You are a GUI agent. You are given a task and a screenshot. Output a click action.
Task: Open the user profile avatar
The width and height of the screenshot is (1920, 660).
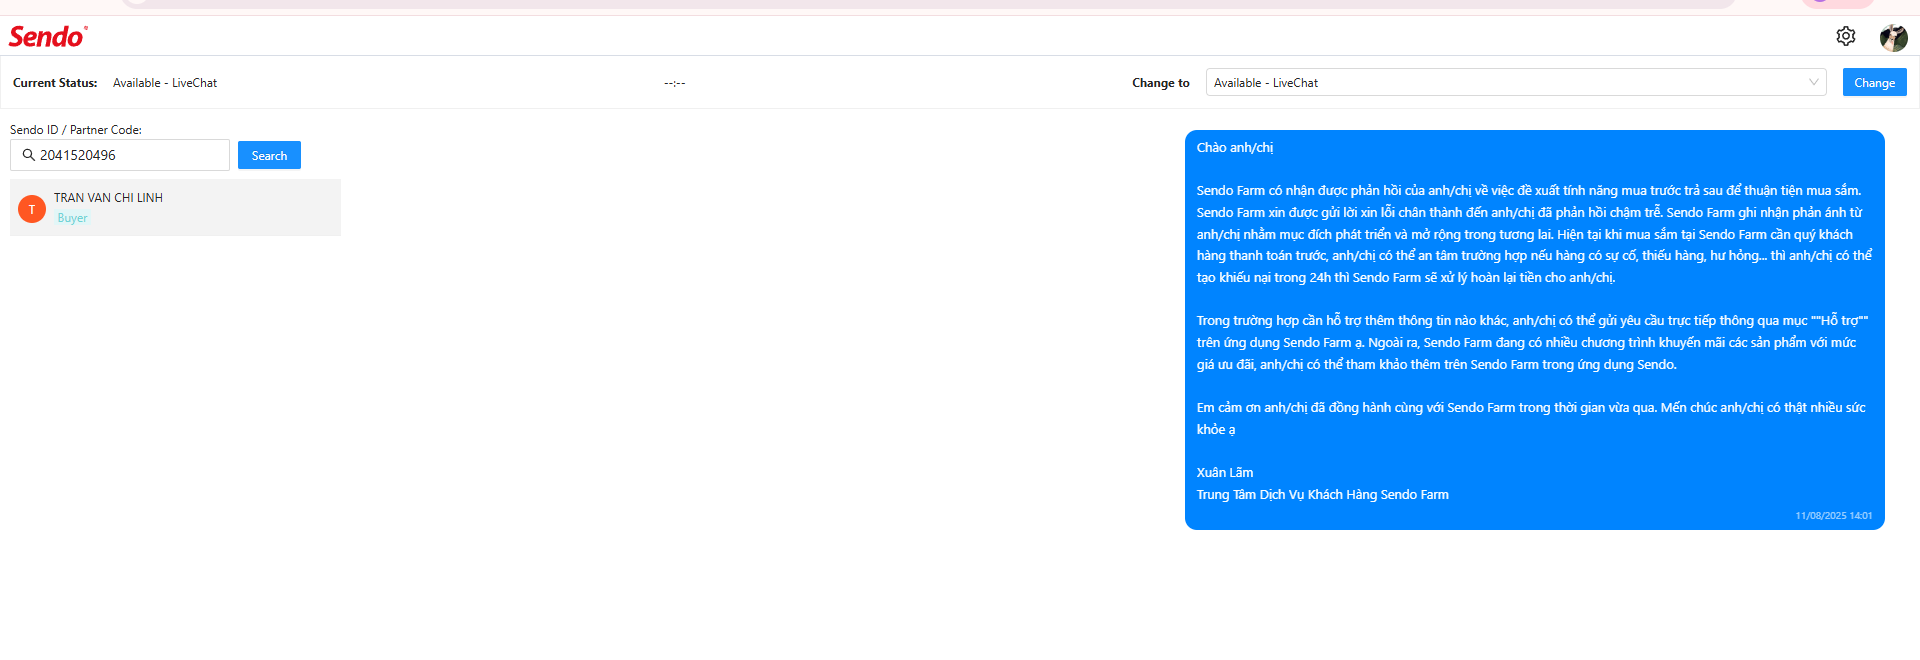tap(1893, 38)
